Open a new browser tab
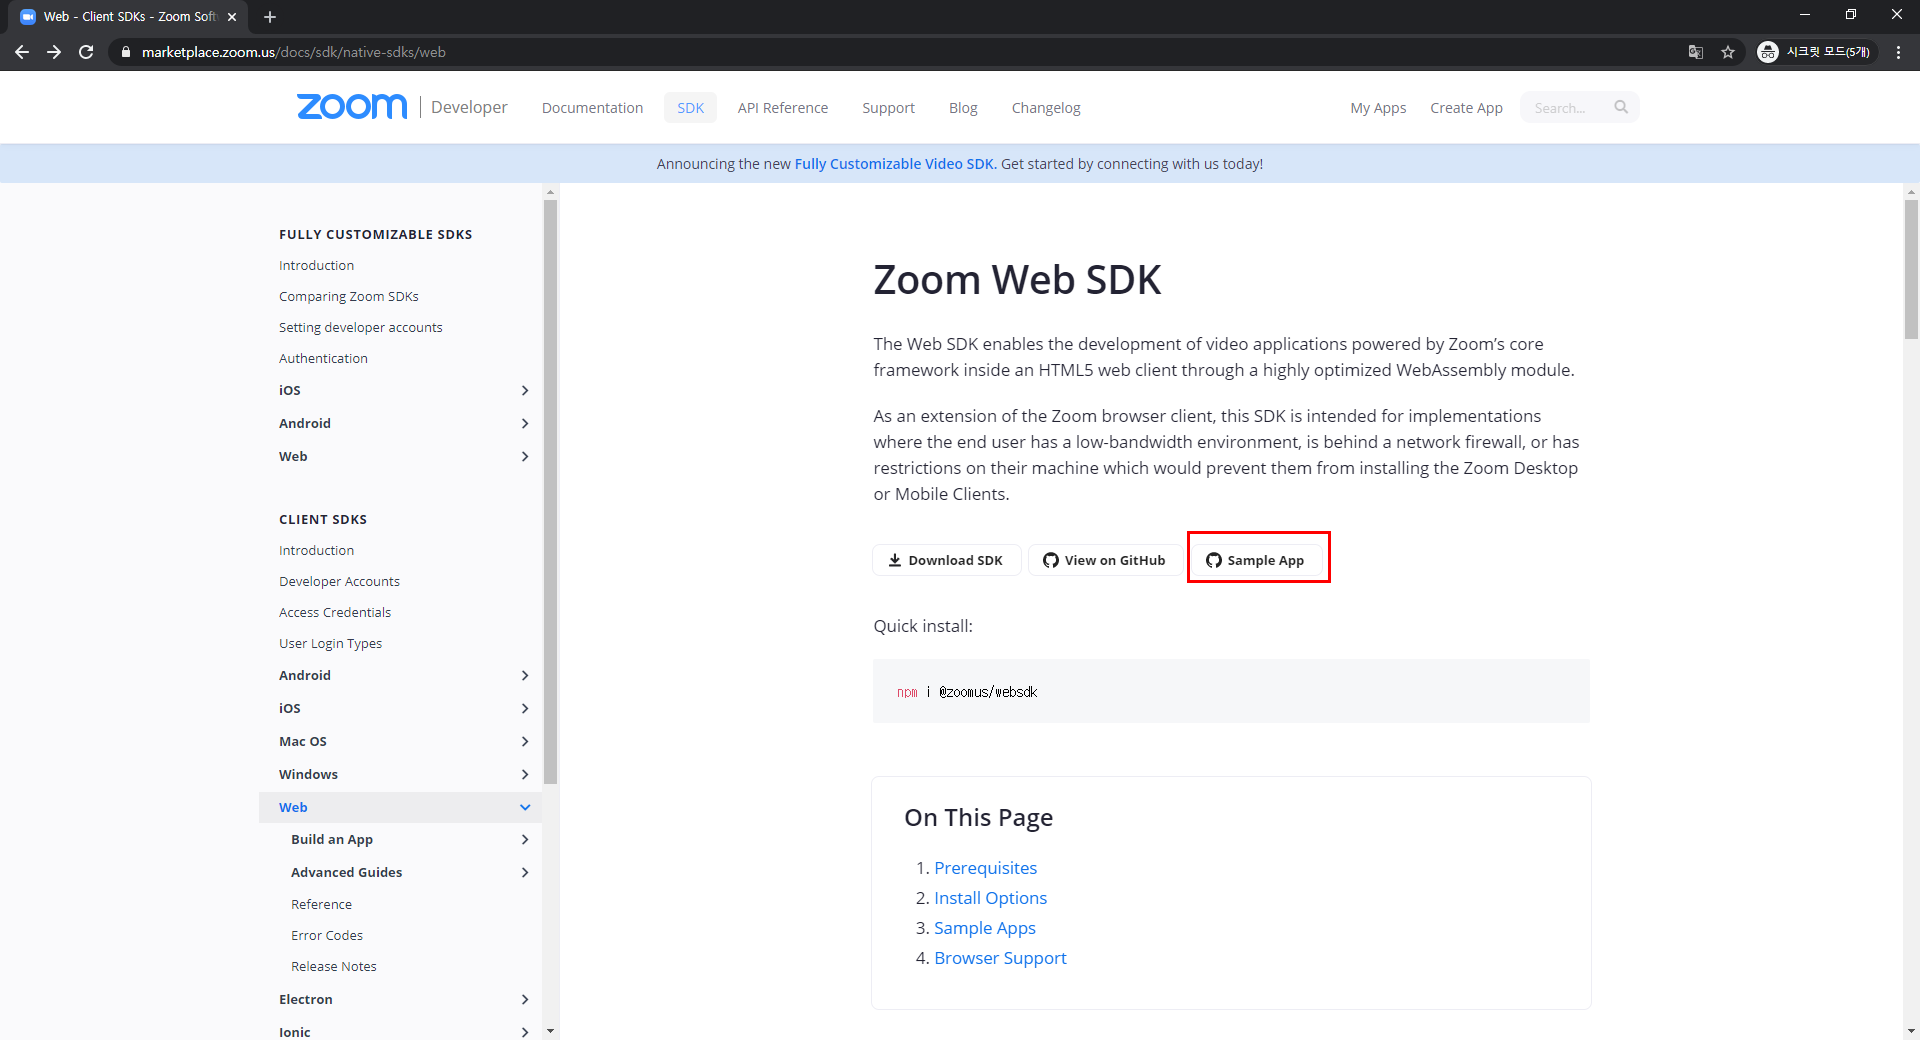1920x1040 pixels. pos(270,17)
